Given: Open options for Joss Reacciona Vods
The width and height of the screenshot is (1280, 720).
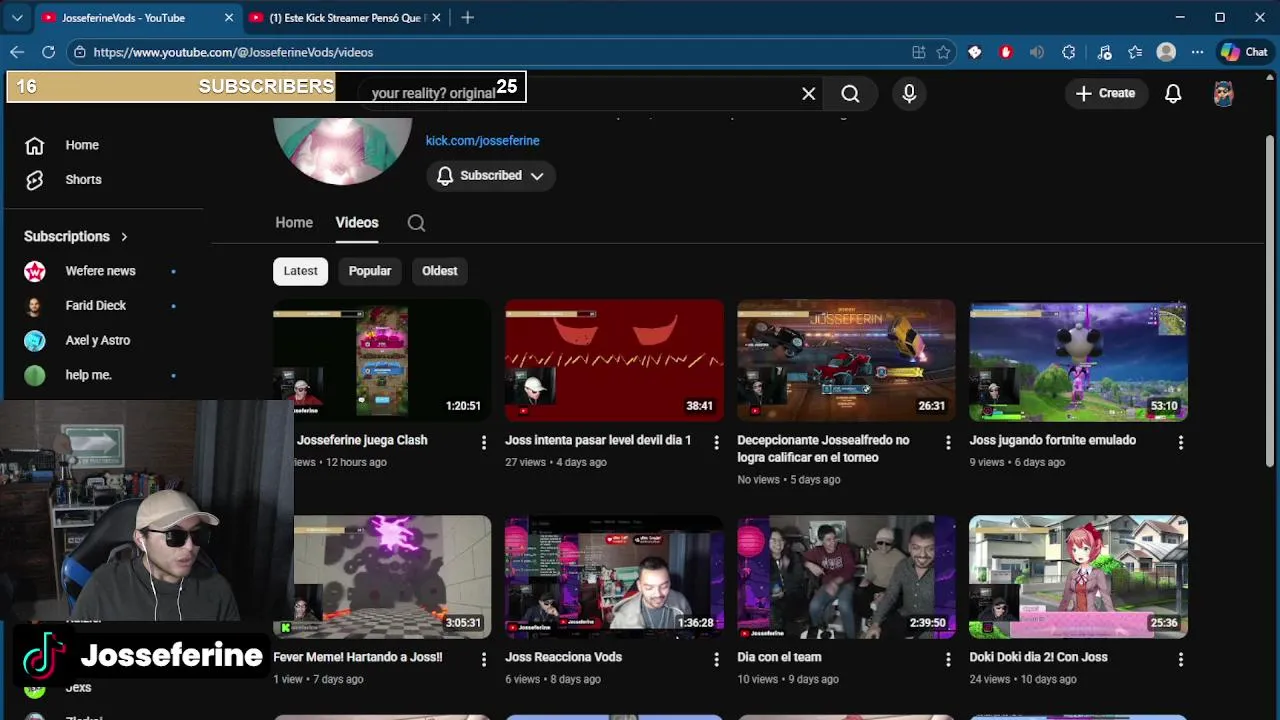Looking at the screenshot, I should pyautogui.click(x=716, y=659).
